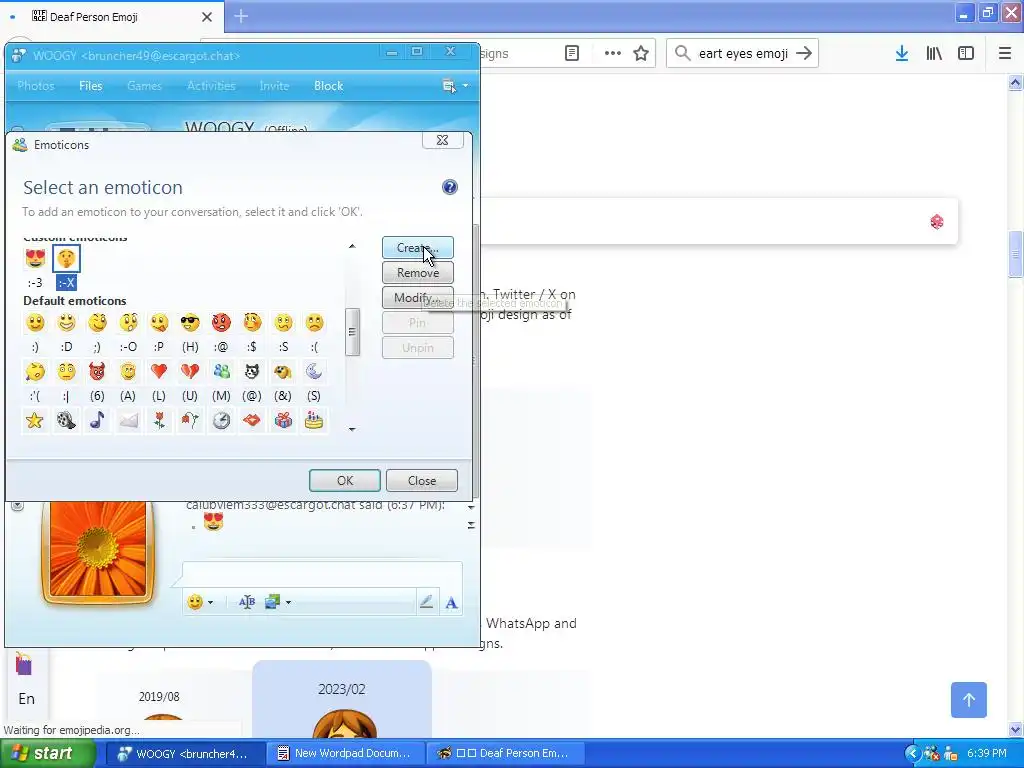The width and height of the screenshot is (1024, 768).
Task: Open Files menu in WOOGY chat window
Action: point(91,86)
